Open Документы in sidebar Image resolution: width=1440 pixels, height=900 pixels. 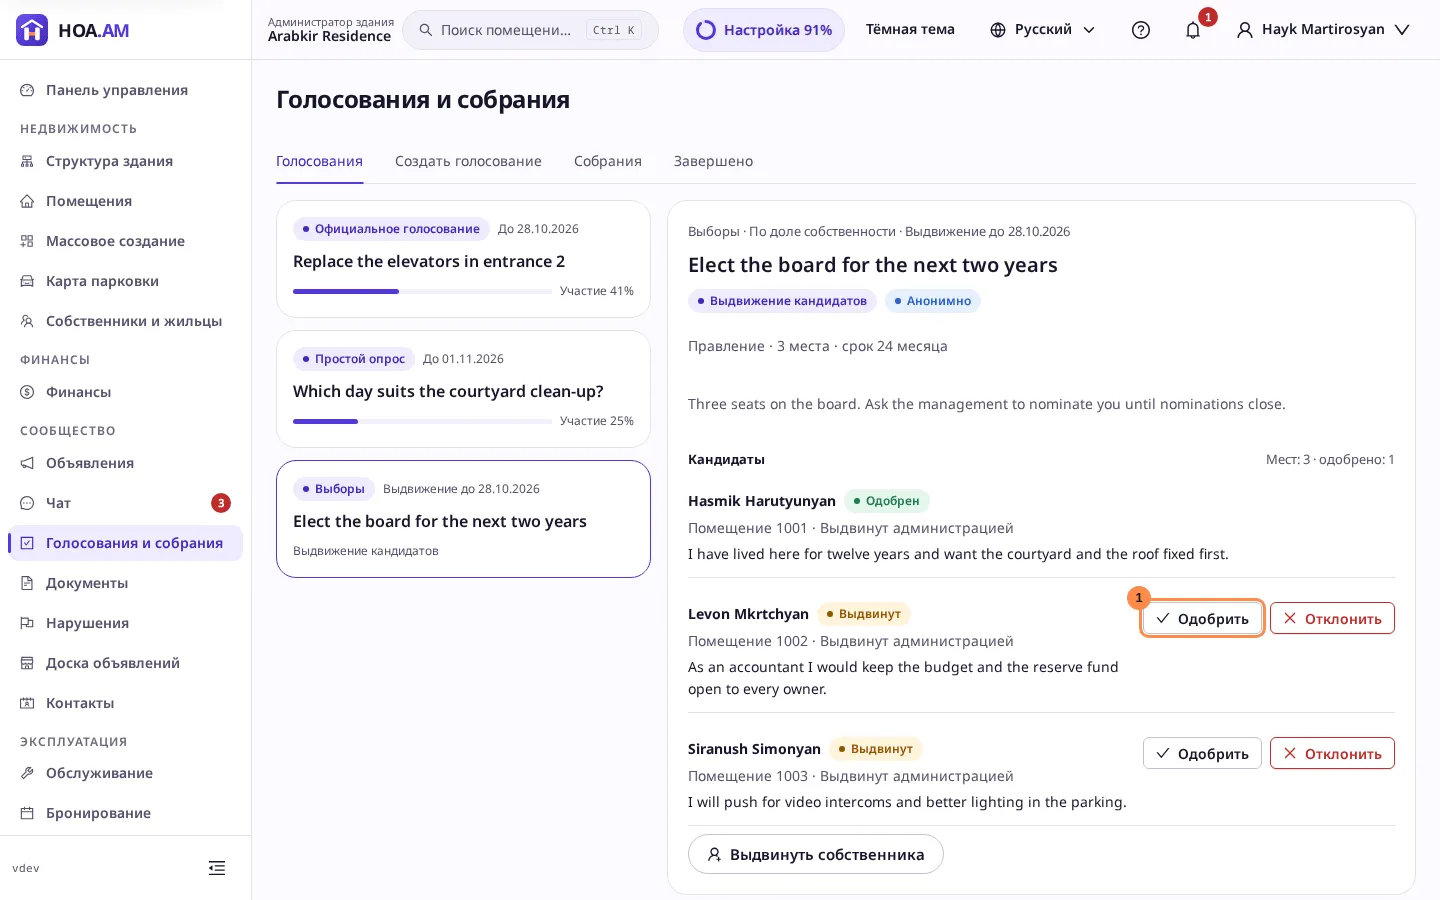click(125, 583)
